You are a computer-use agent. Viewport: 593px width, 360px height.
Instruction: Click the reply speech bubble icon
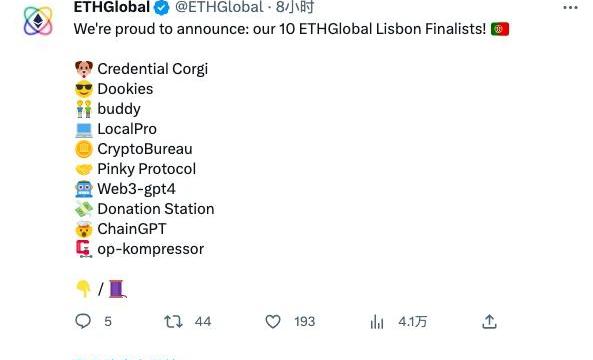[83, 321]
